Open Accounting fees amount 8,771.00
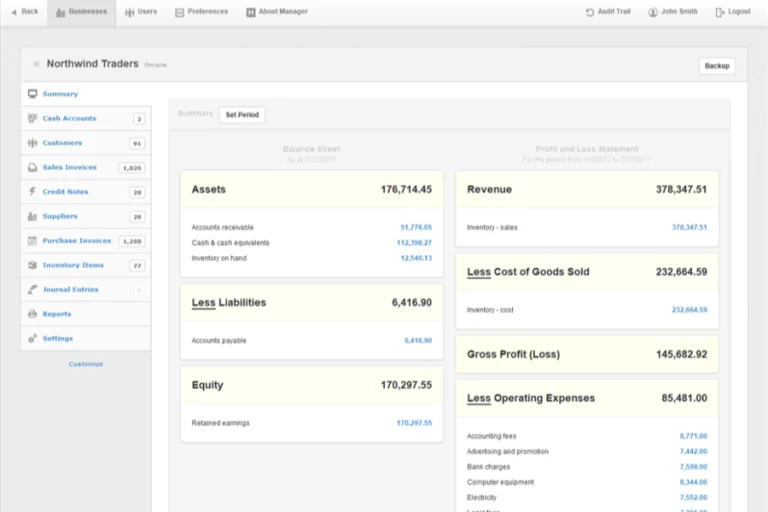The image size is (768, 512). 693,436
